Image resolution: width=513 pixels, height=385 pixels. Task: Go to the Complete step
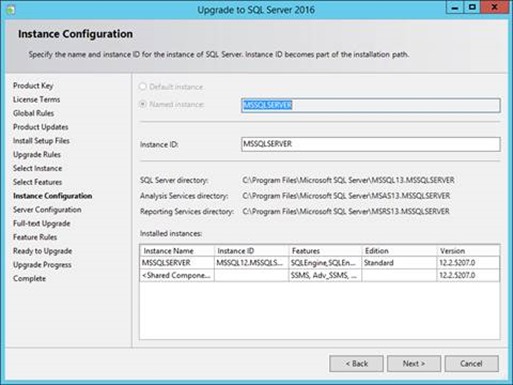click(29, 278)
